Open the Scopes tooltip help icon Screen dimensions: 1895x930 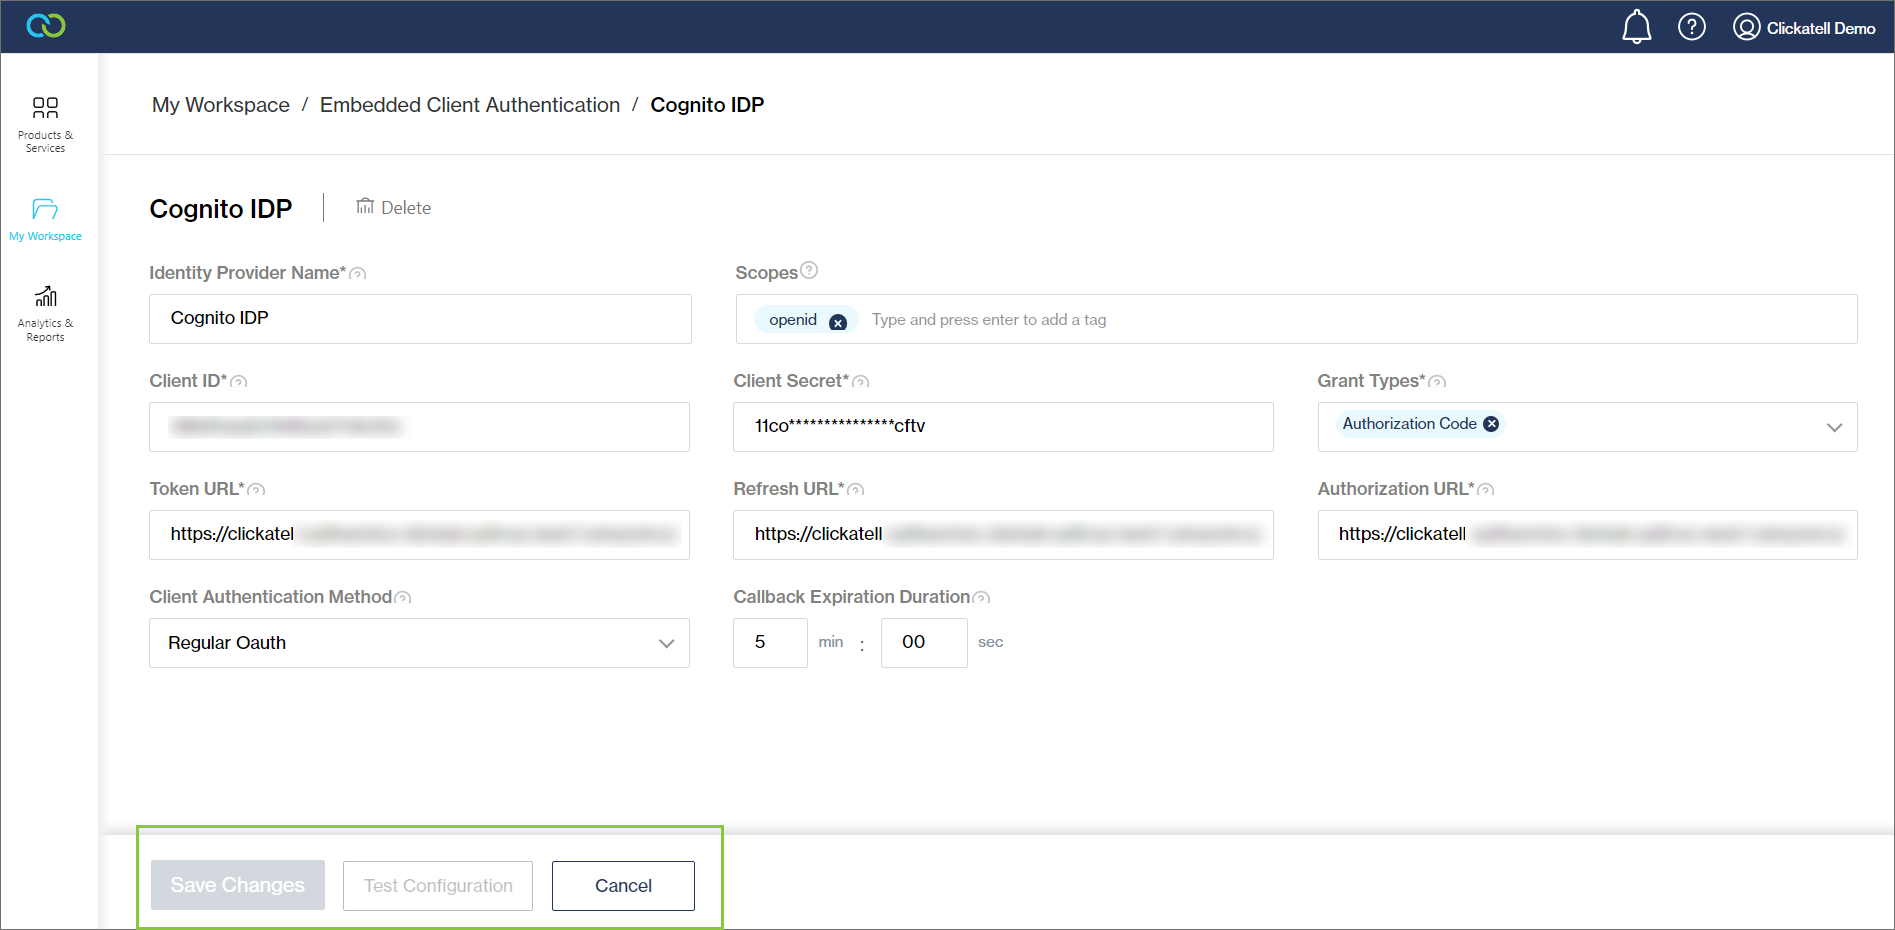coord(808,269)
